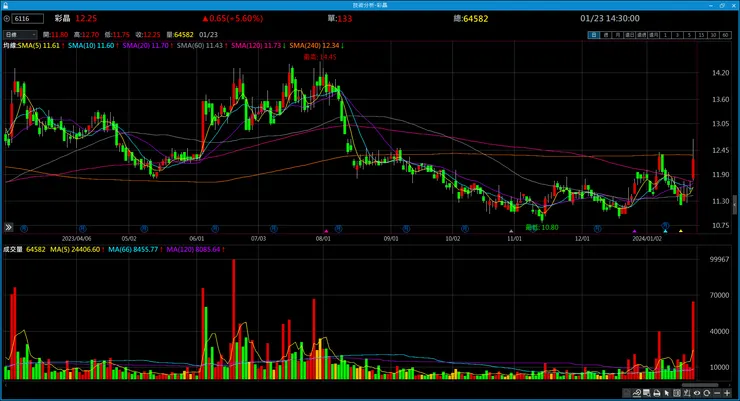The width and height of the screenshot is (740, 401).
Task: Select the 30-minute interval tab
Action: point(713,35)
